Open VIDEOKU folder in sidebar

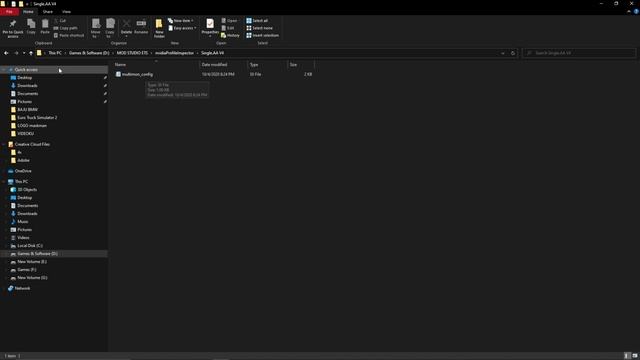click(25, 133)
